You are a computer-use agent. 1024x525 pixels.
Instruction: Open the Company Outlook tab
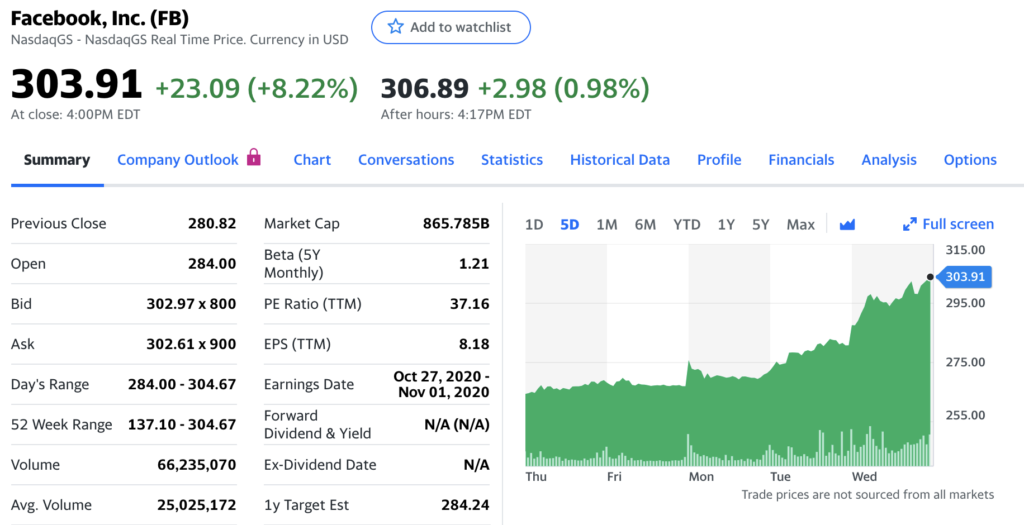pos(178,160)
